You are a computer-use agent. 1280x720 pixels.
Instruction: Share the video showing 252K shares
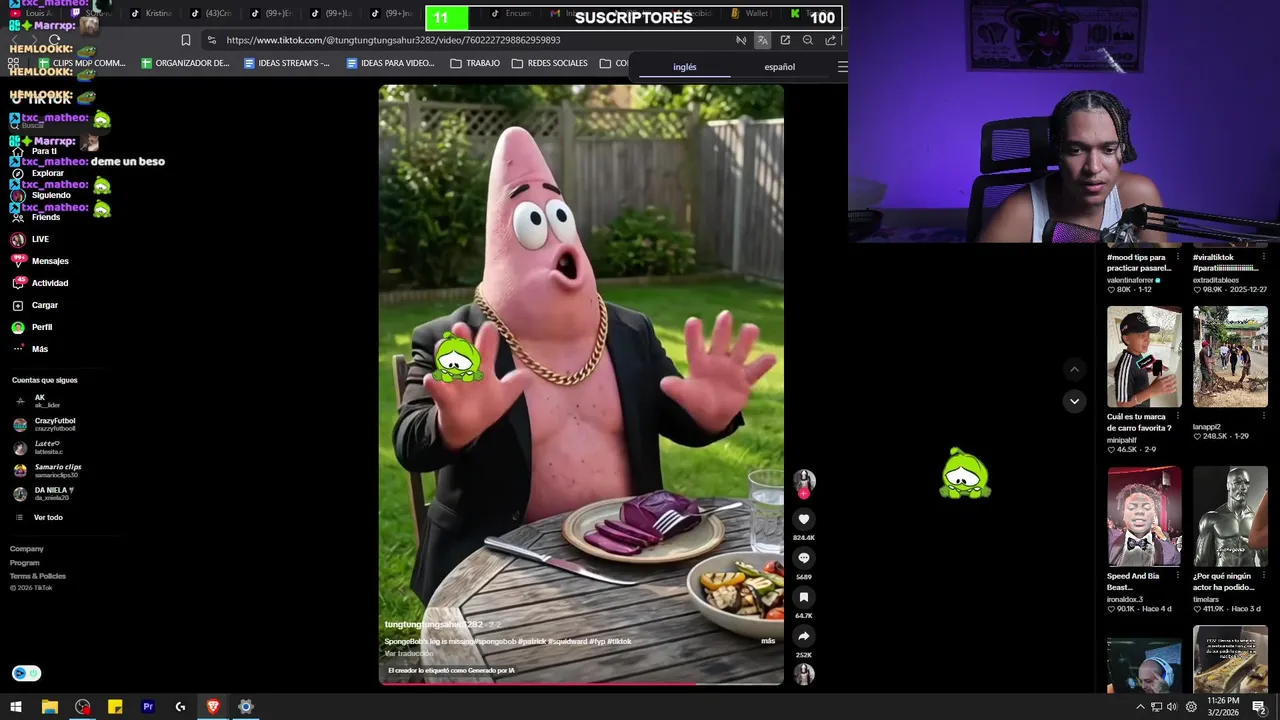pyautogui.click(x=803, y=636)
